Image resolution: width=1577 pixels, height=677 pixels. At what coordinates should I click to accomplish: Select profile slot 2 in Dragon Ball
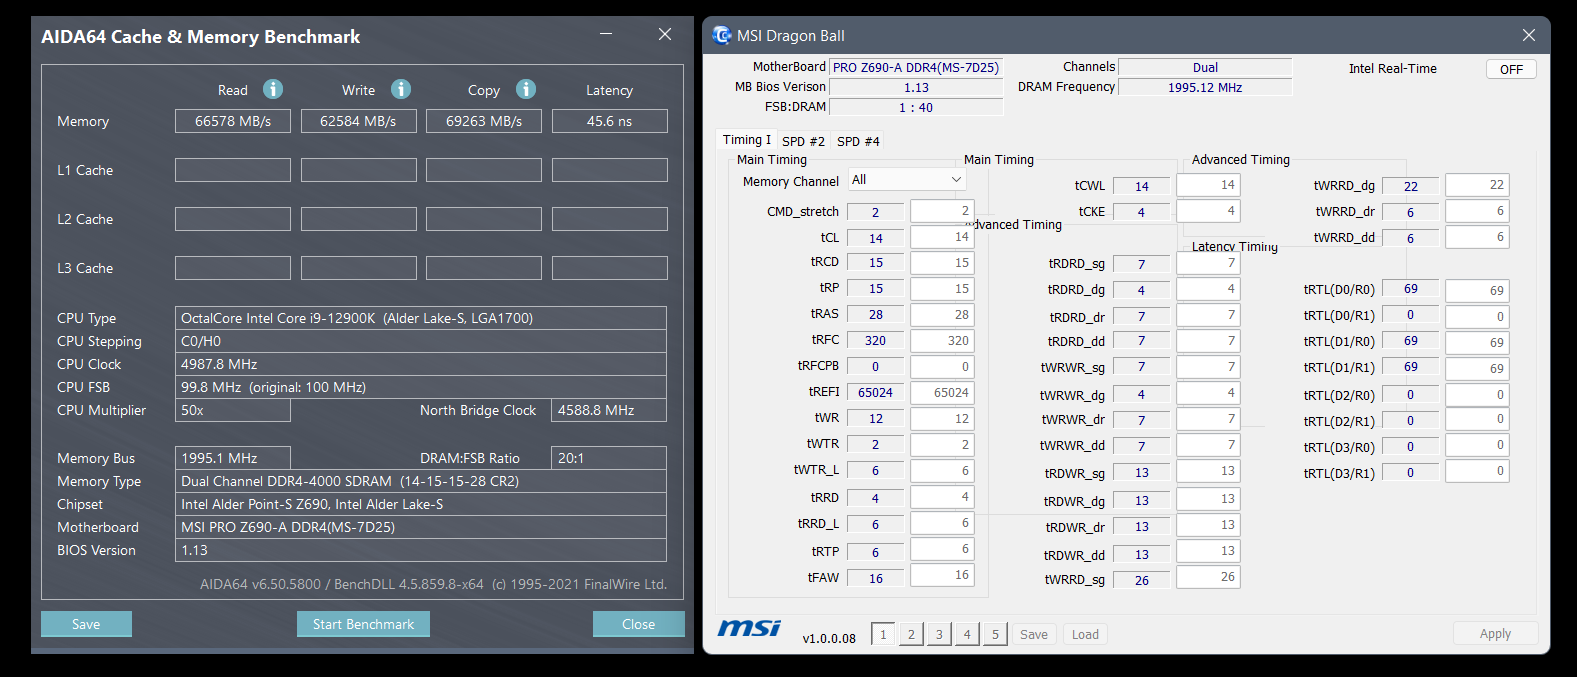point(911,634)
